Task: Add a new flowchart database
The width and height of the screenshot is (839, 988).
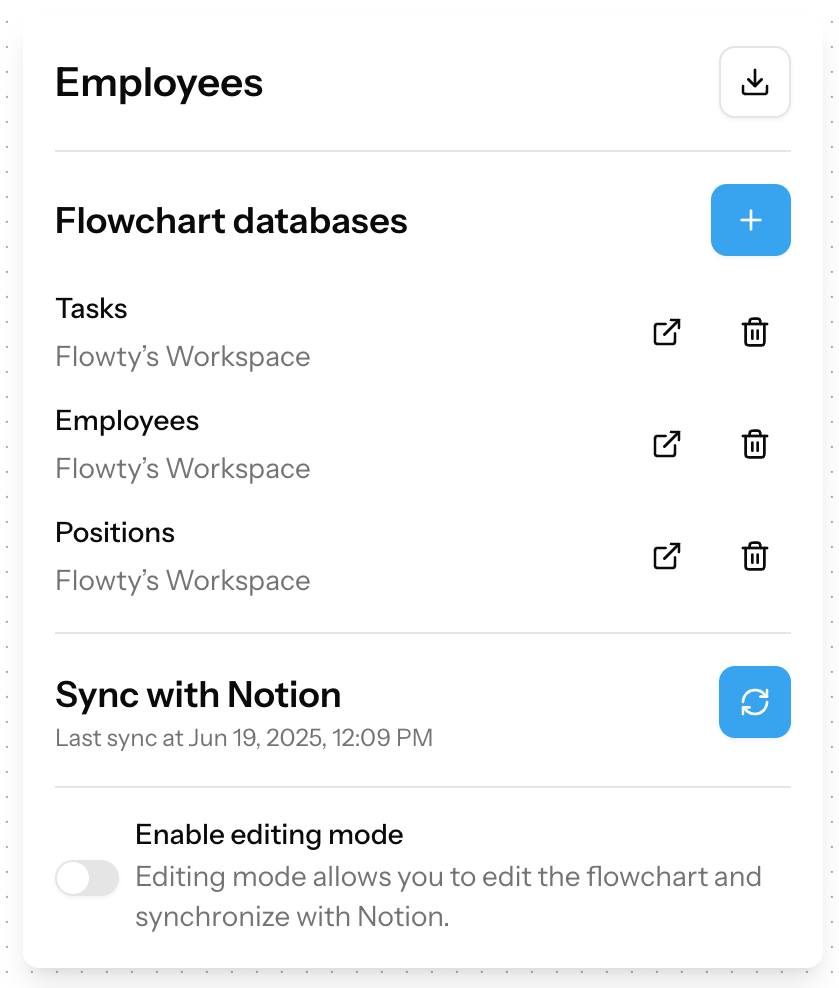Action: (x=751, y=220)
